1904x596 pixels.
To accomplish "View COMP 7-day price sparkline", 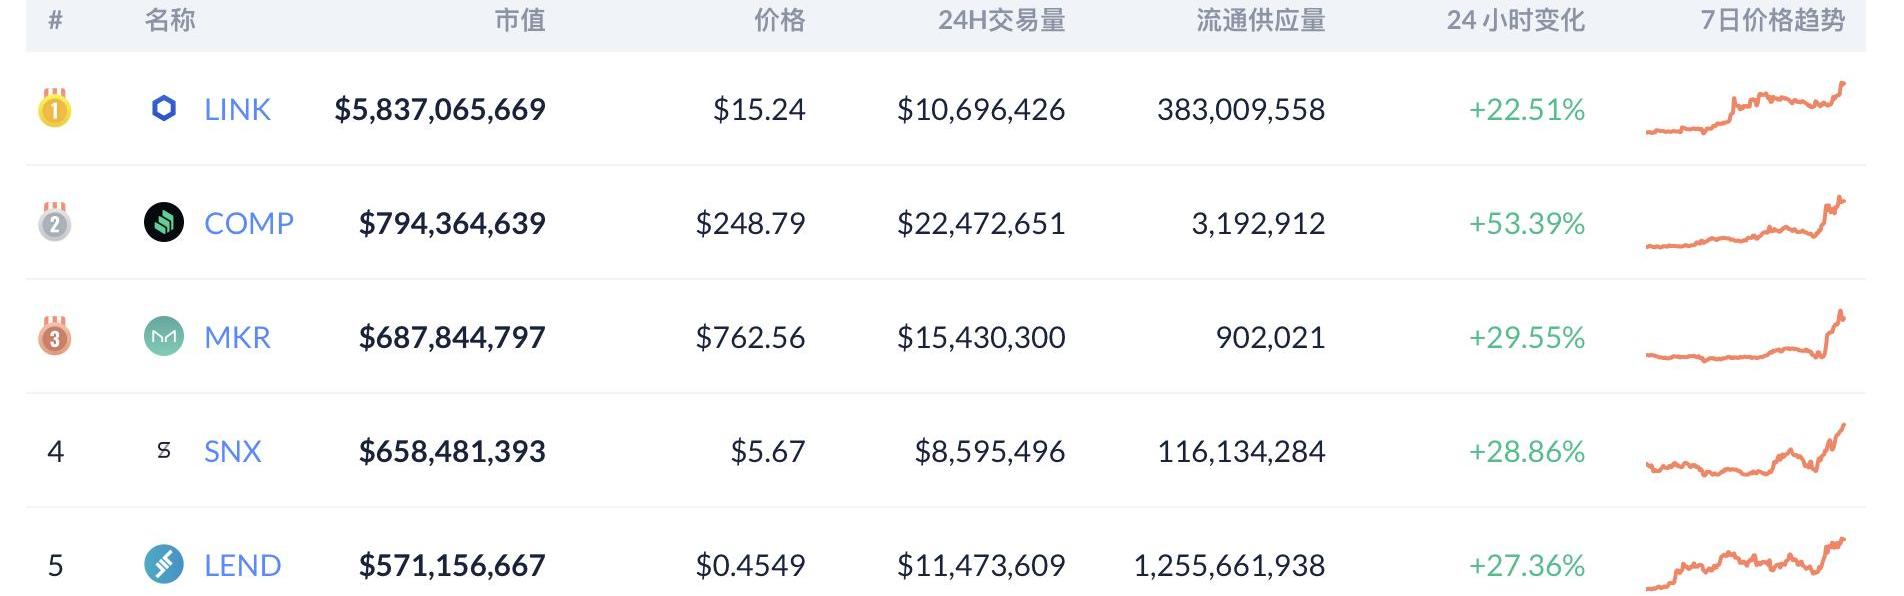I will [1745, 224].
